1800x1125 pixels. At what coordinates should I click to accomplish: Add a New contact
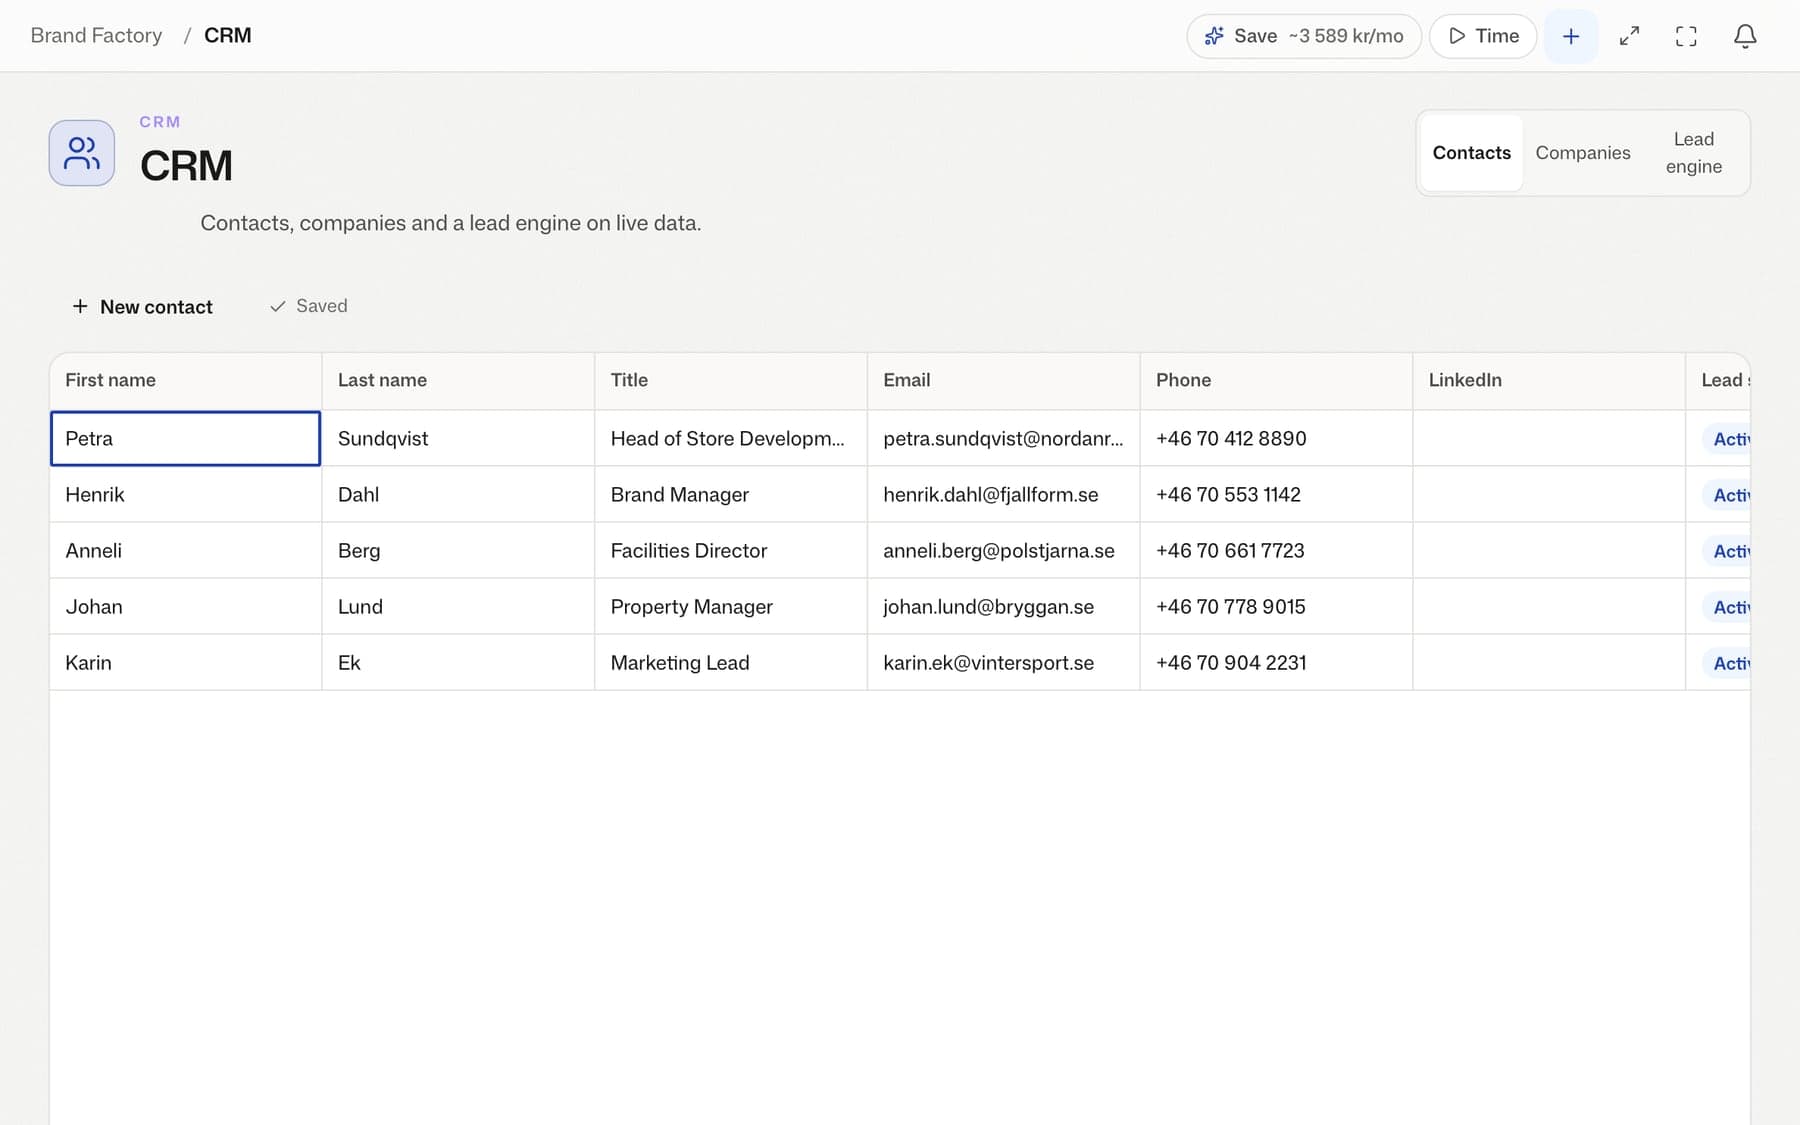(142, 306)
